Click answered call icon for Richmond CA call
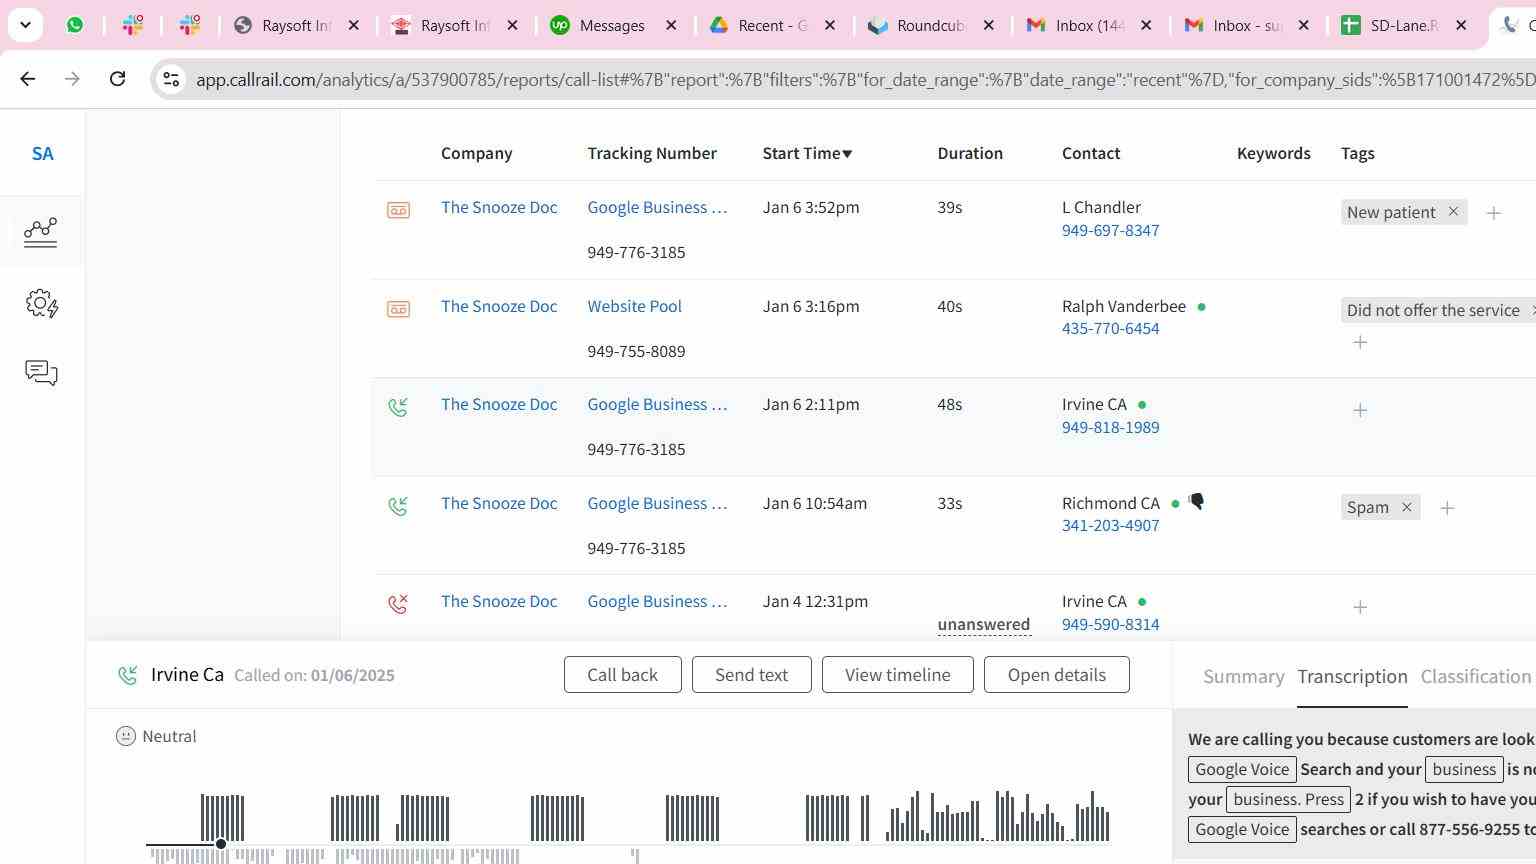The width and height of the screenshot is (1536, 864). coord(398,506)
